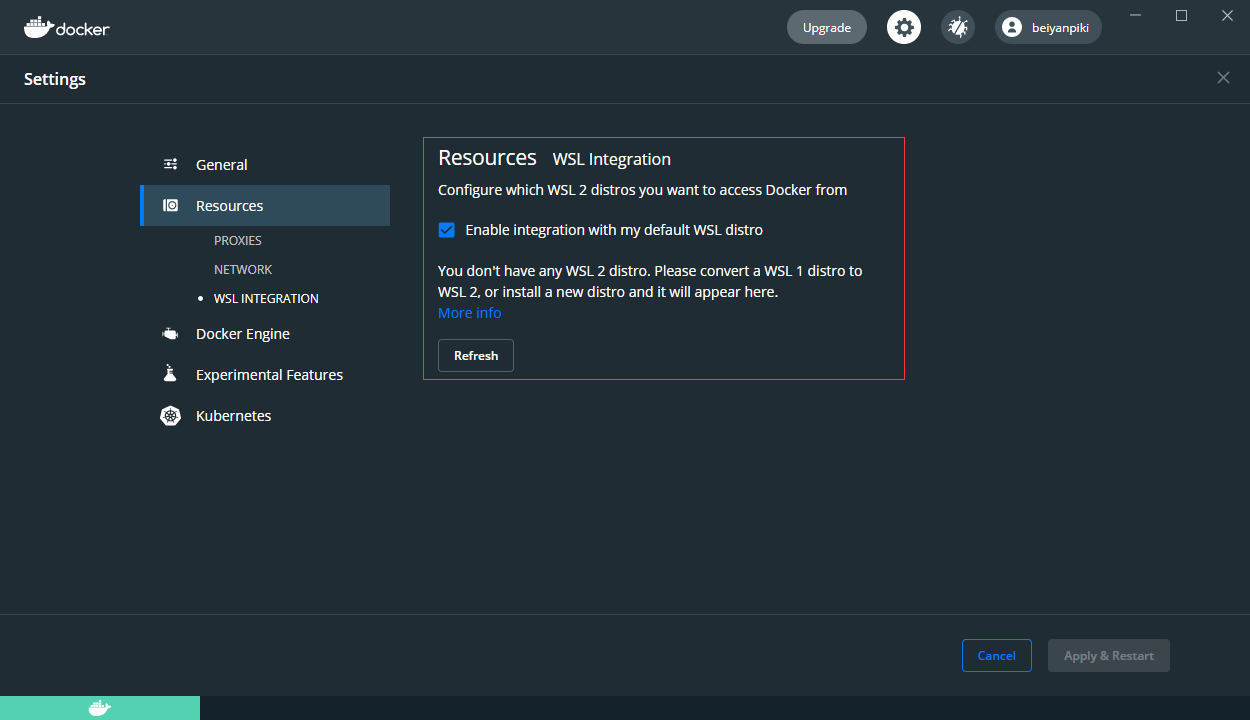
Task: Open the NETWORK sub-section
Action: tap(243, 269)
